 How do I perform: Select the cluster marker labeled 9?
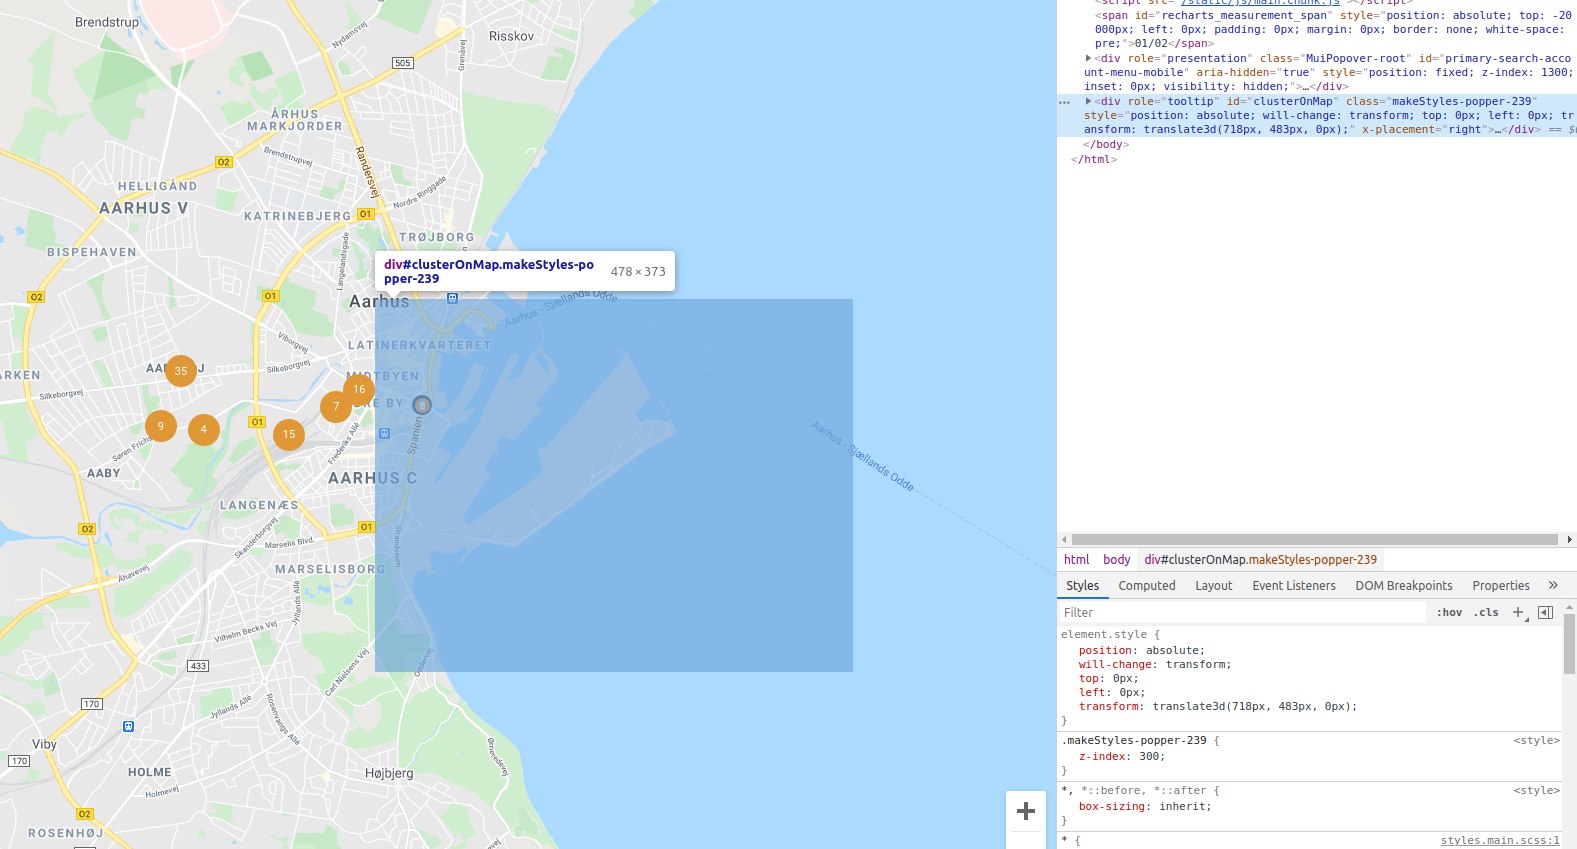pos(160,426)
